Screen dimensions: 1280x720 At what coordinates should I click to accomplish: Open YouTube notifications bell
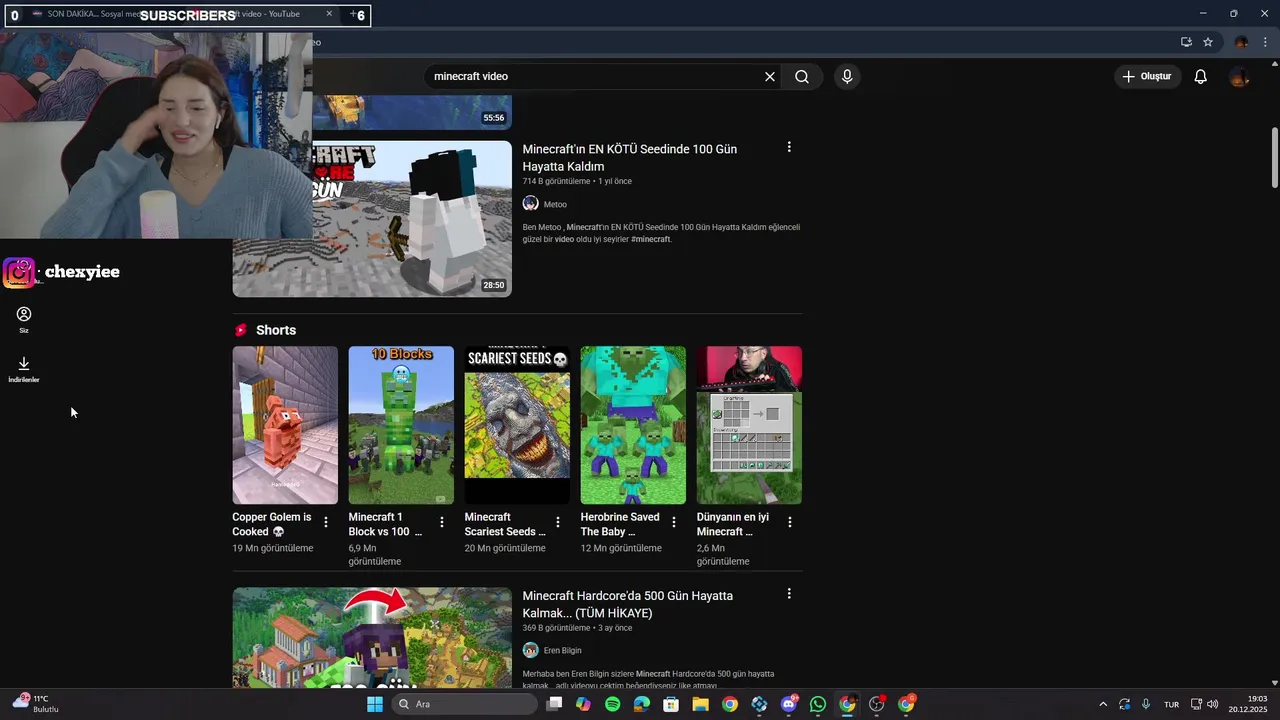1201,77
